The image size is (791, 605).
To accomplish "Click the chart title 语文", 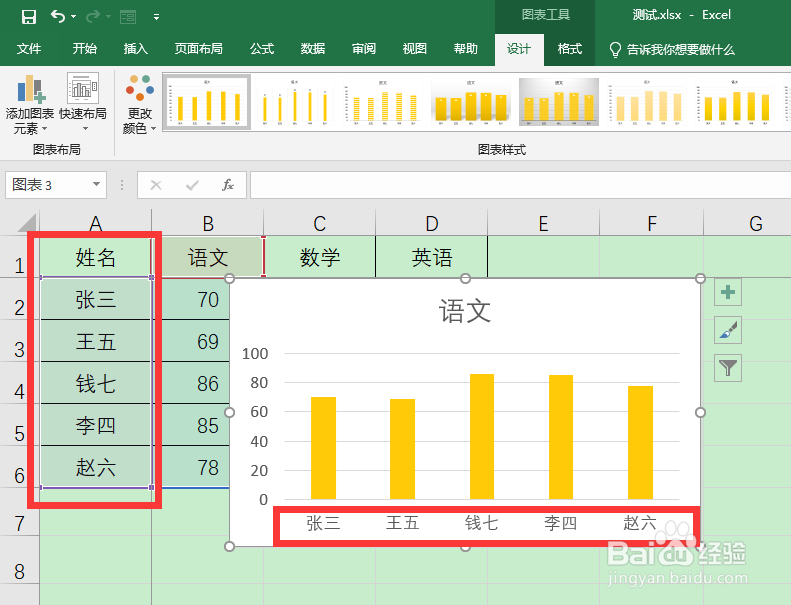I will (465, 311).
